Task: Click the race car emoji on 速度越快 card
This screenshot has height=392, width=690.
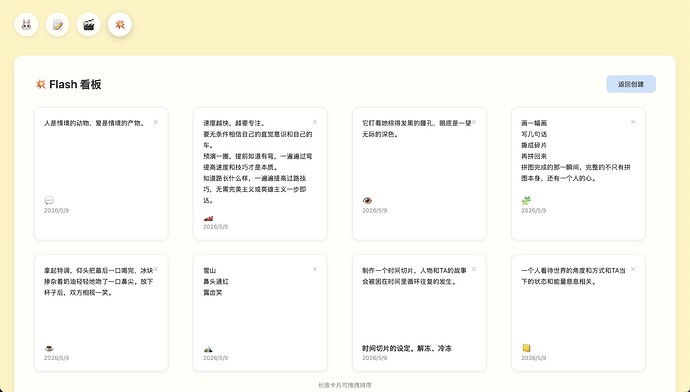Action: 208,218
